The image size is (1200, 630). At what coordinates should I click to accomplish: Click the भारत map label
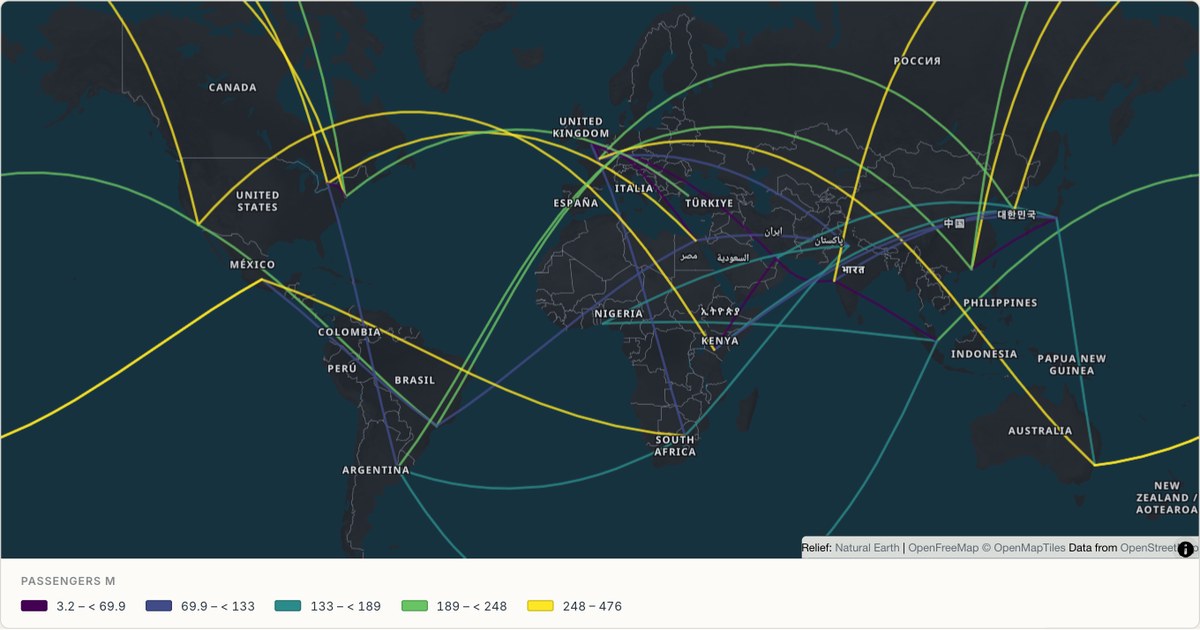click(x=852, y=270)
